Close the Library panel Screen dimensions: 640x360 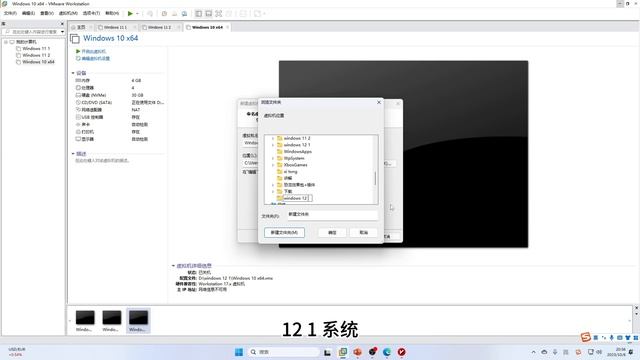click(62, 24)
